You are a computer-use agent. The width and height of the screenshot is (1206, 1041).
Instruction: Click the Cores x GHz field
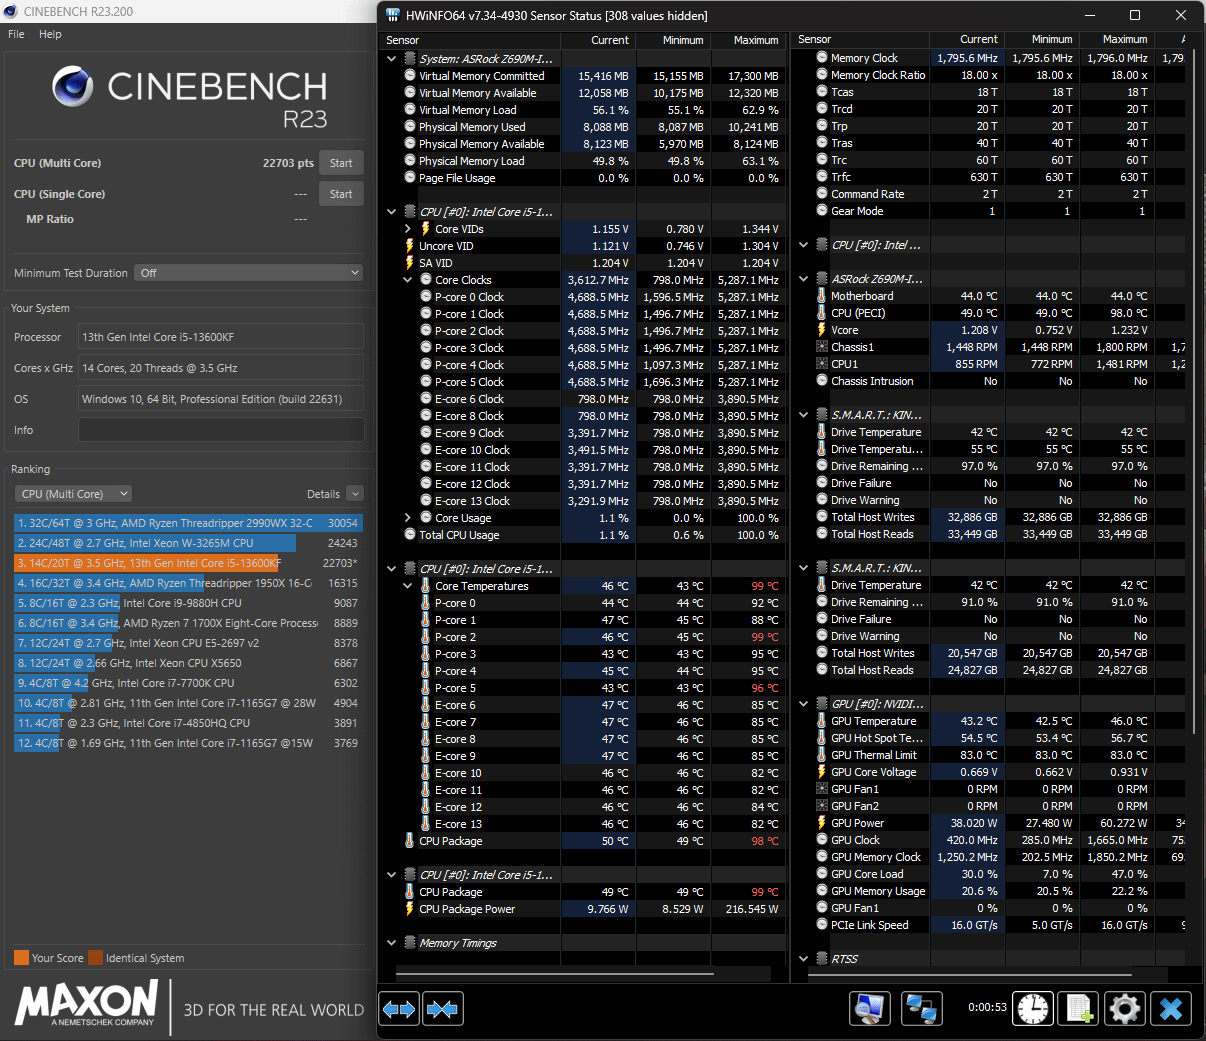(x=221, y=368)
